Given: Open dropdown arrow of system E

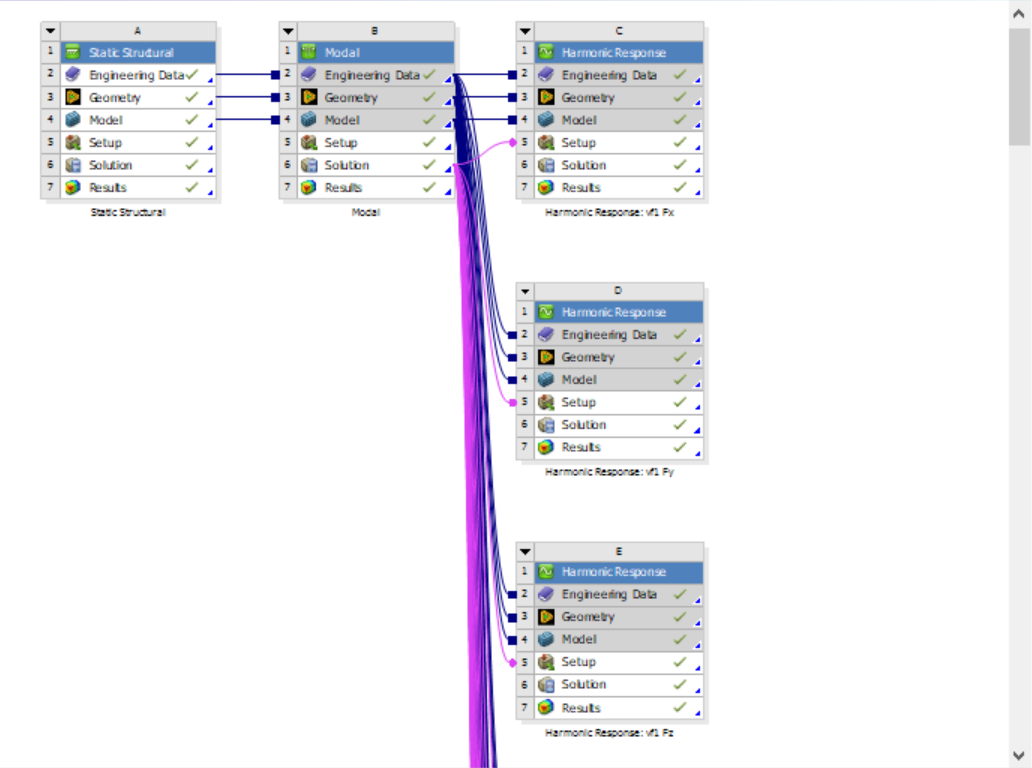Looking at the screenshot, I should (x=525, y=551).
